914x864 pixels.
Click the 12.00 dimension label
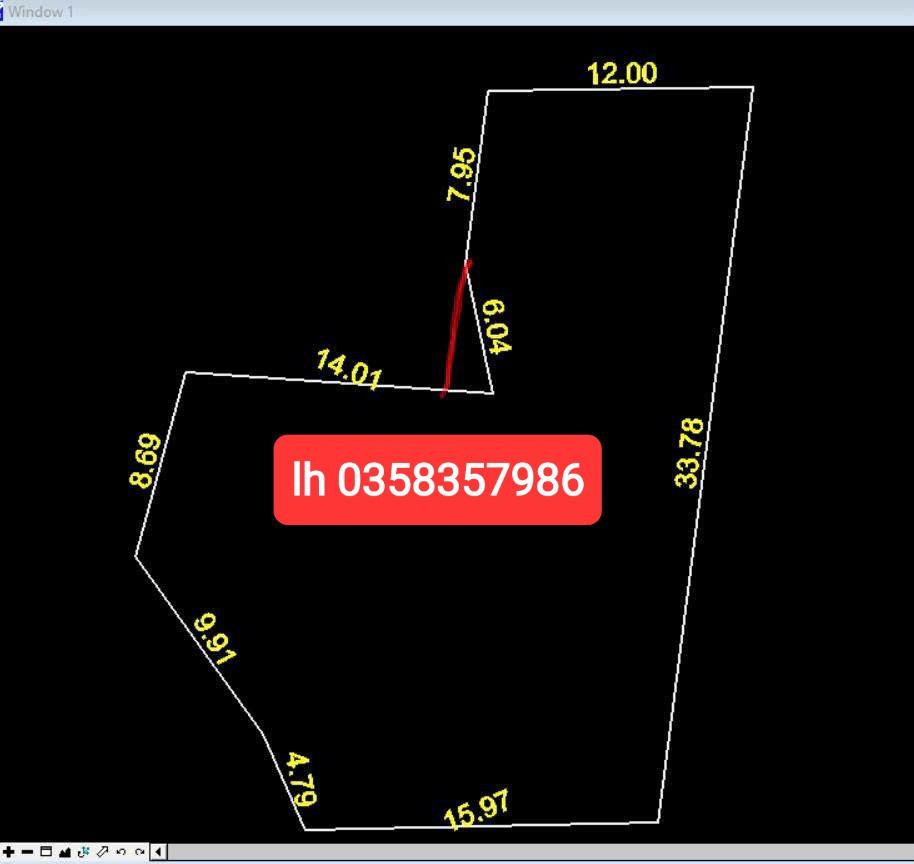(622, 73)
